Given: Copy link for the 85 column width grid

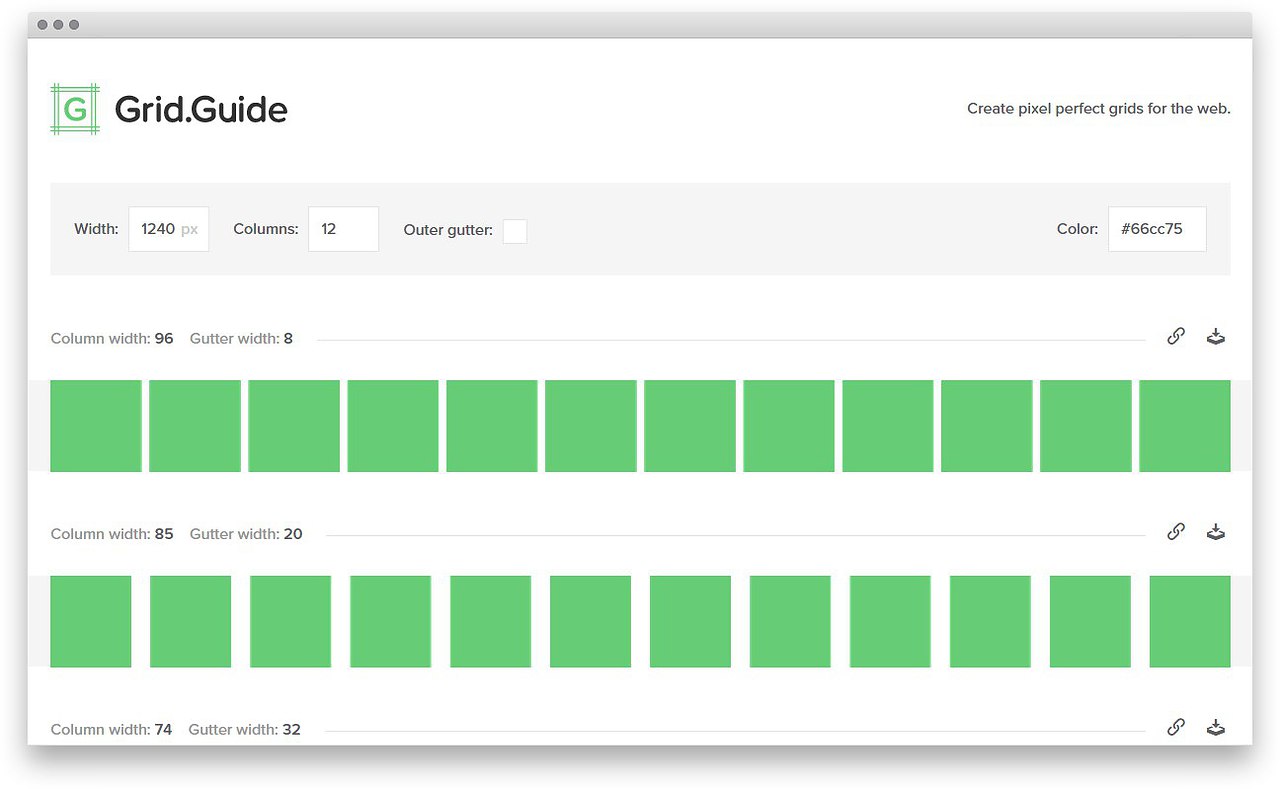Looking at the screenshot, I should click(1176, 532).
